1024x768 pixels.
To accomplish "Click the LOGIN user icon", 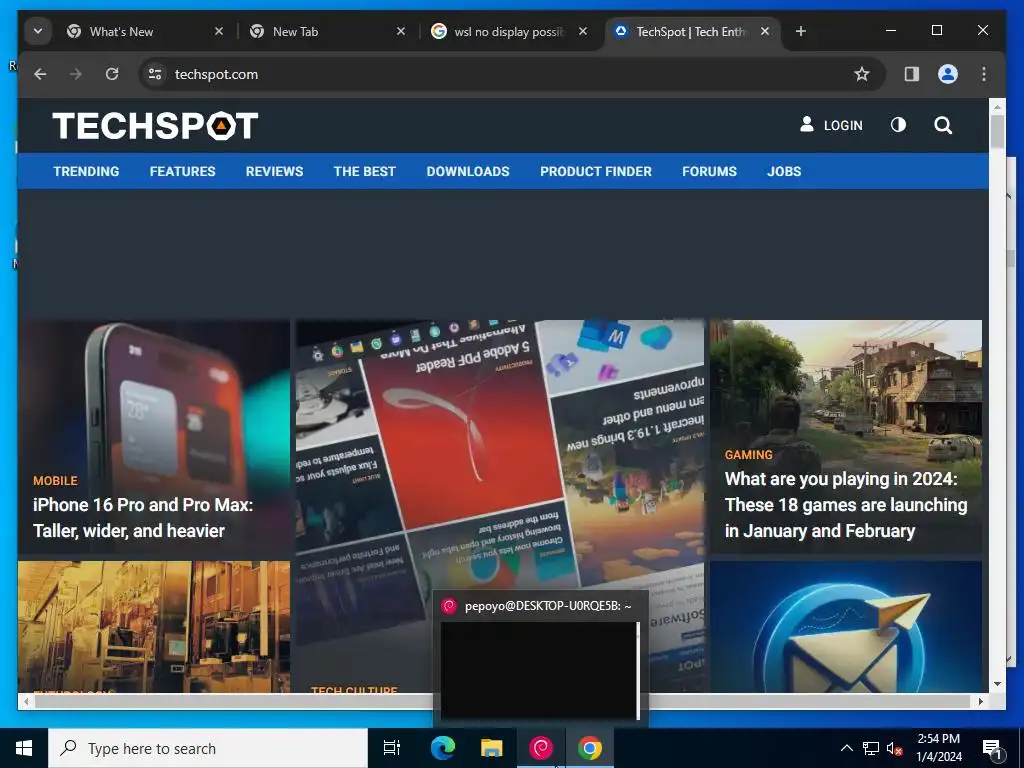I will click(x=807, y=124).
